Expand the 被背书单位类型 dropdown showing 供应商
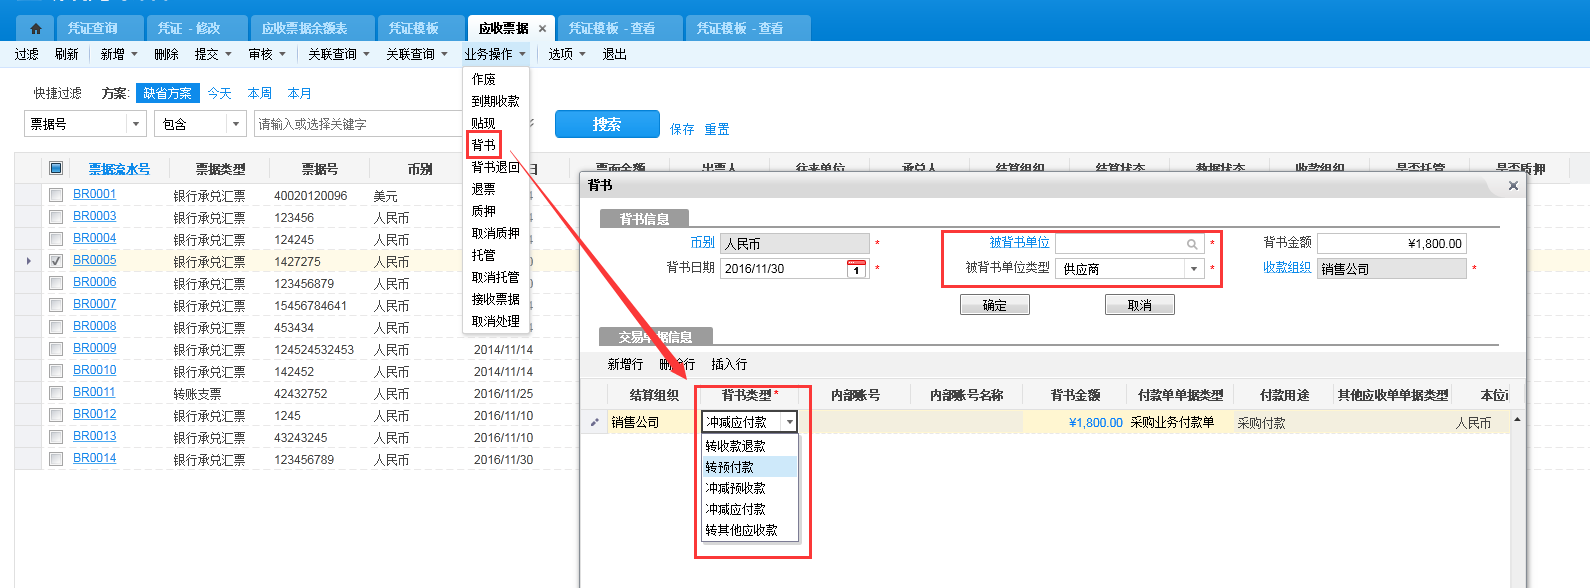 (1193, 269)
